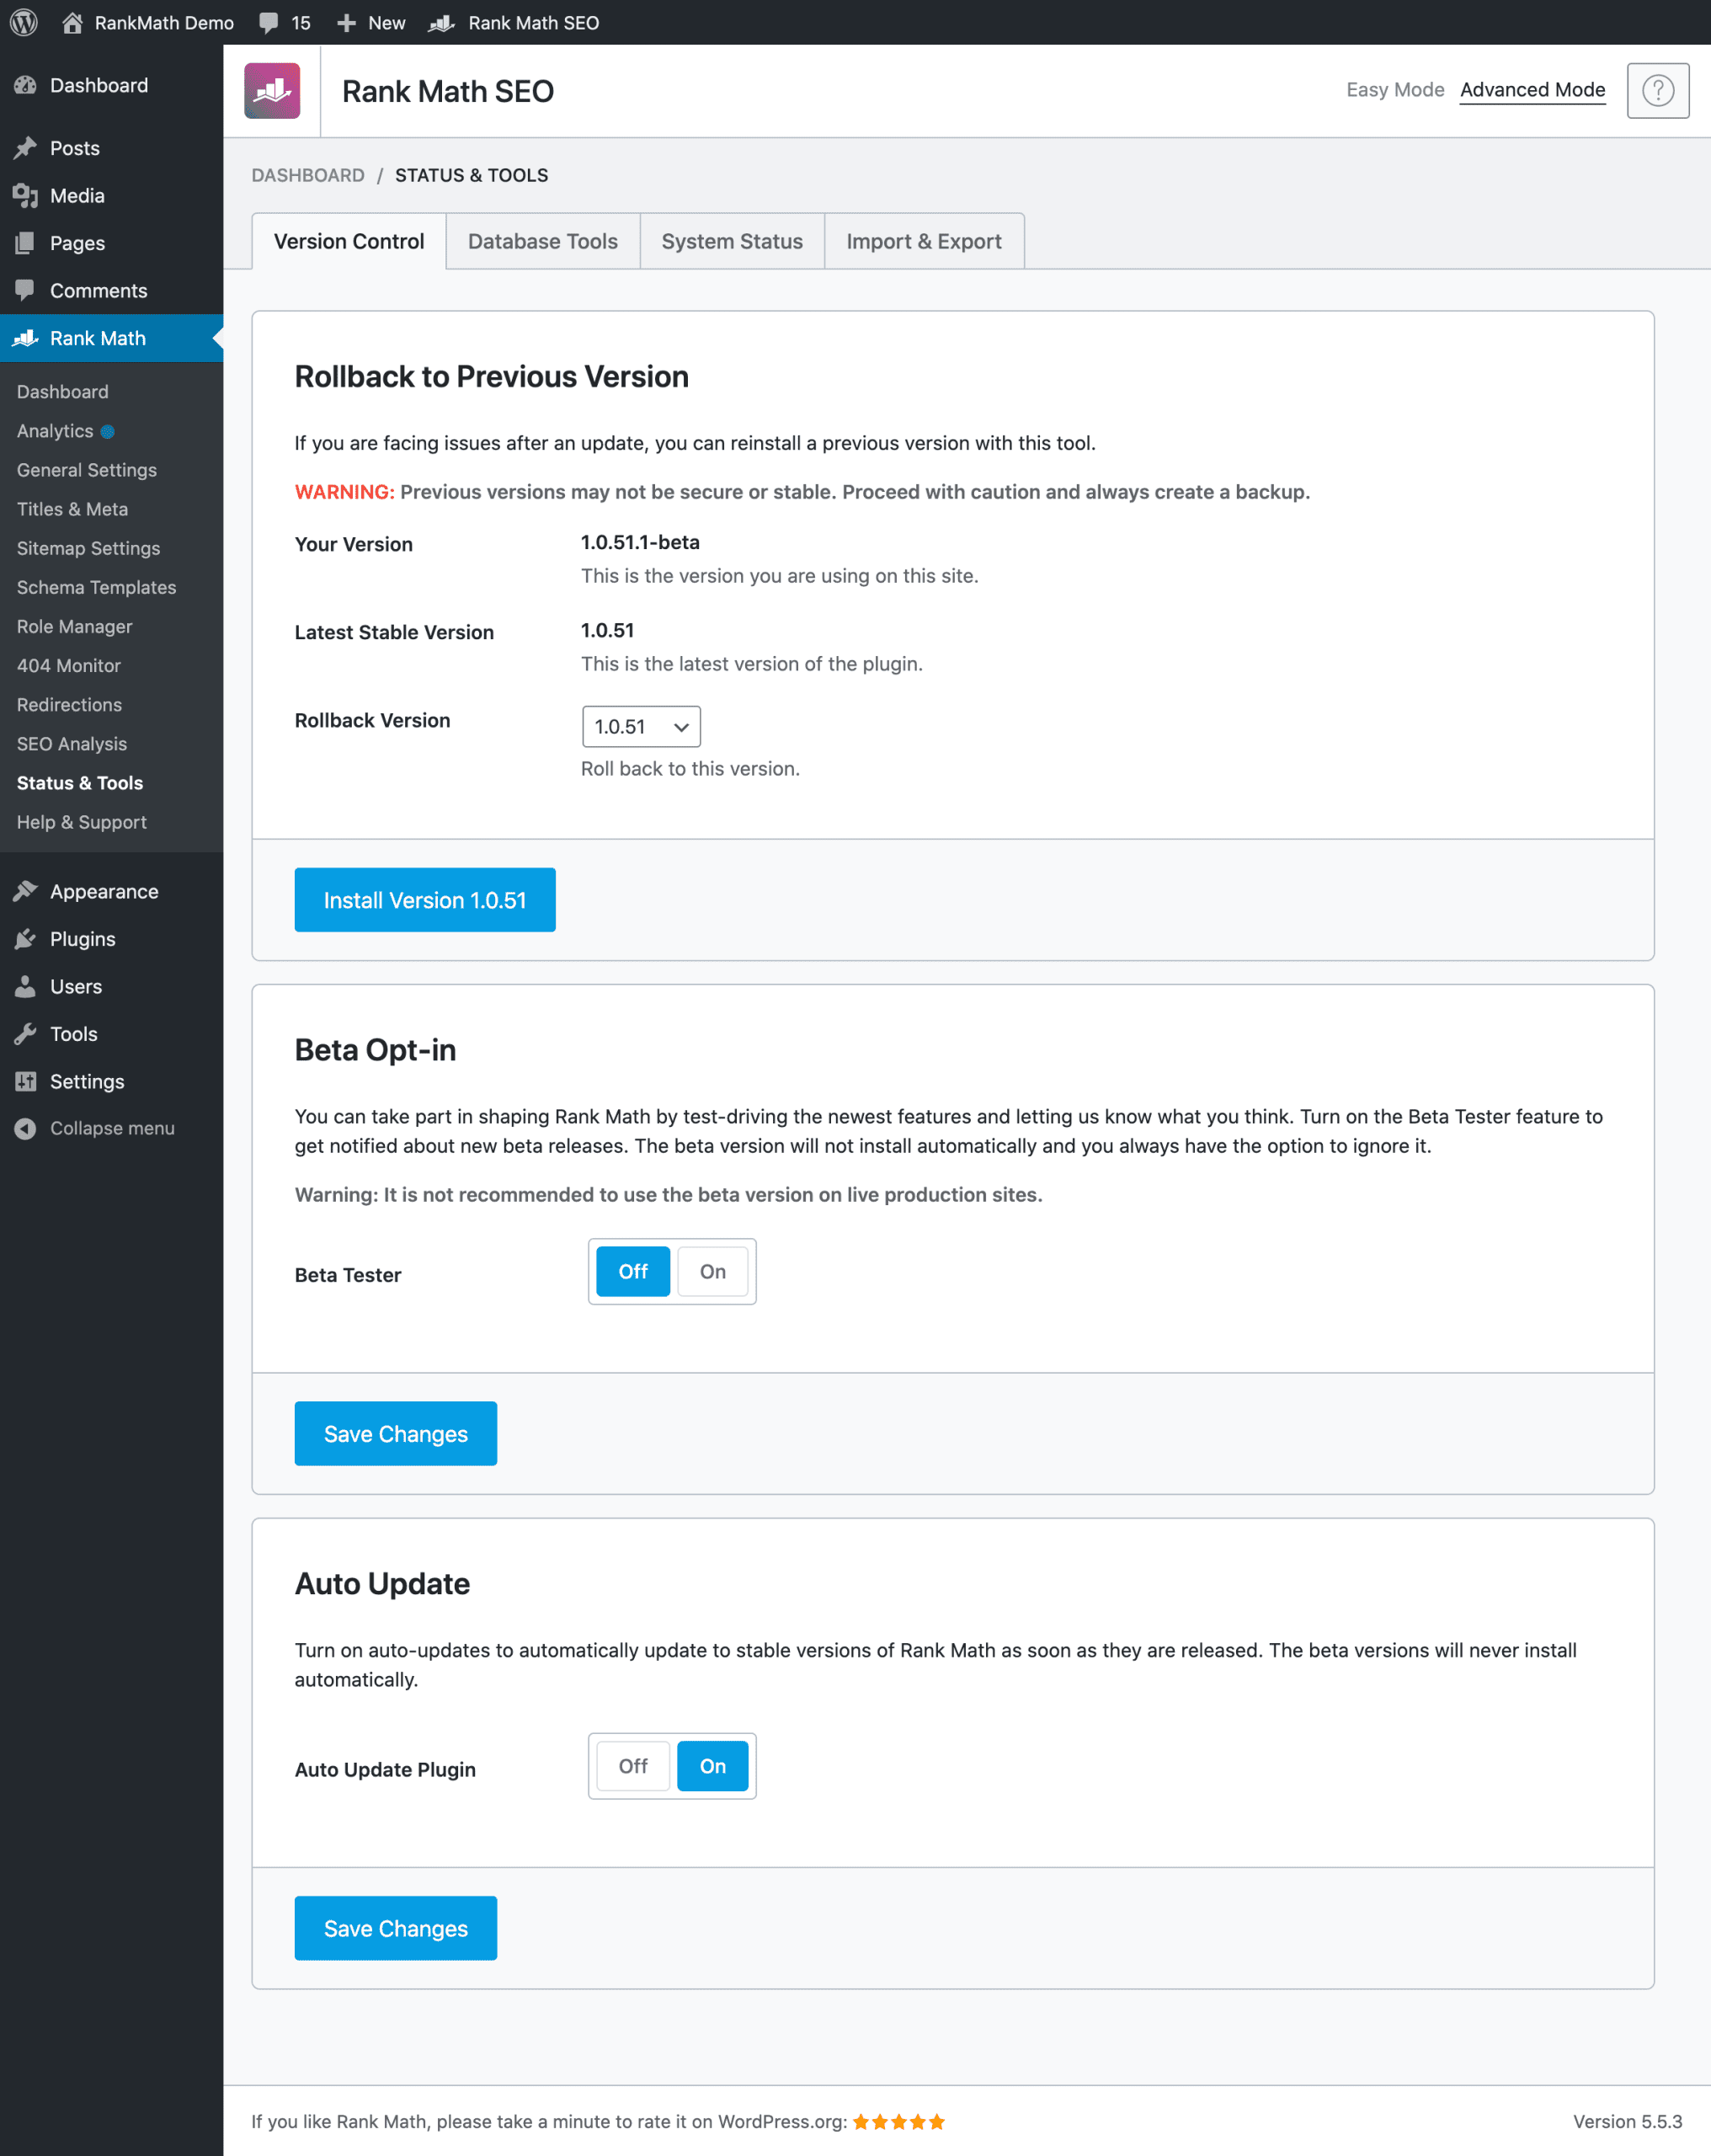Open 404 Monitor submenu item
The image size is (1711, 2156).
pyautogui.click(x=68, y=665)
